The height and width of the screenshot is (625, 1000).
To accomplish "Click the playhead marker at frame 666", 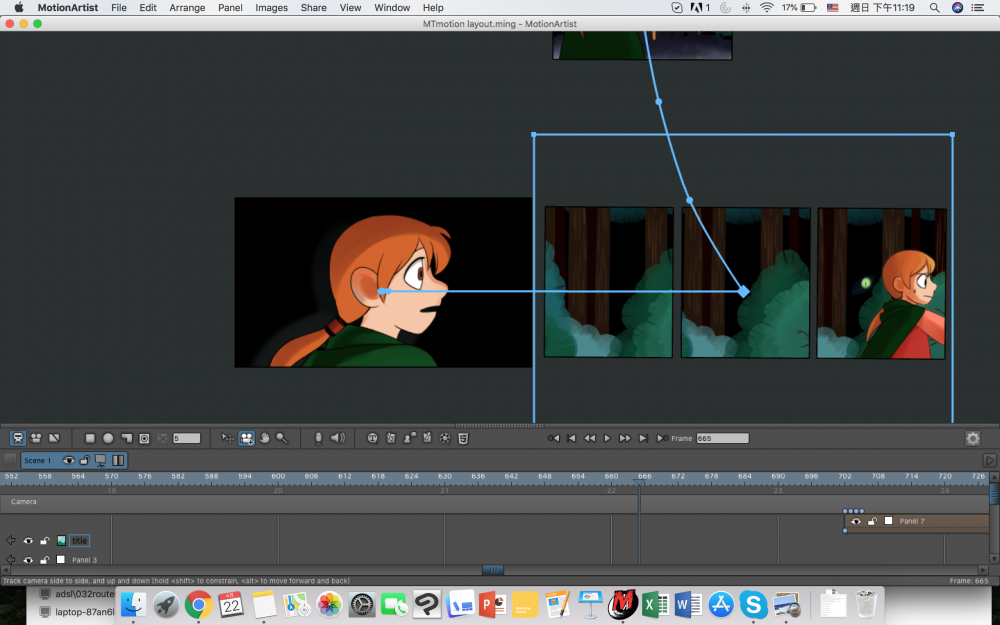I will click(638, 481).
